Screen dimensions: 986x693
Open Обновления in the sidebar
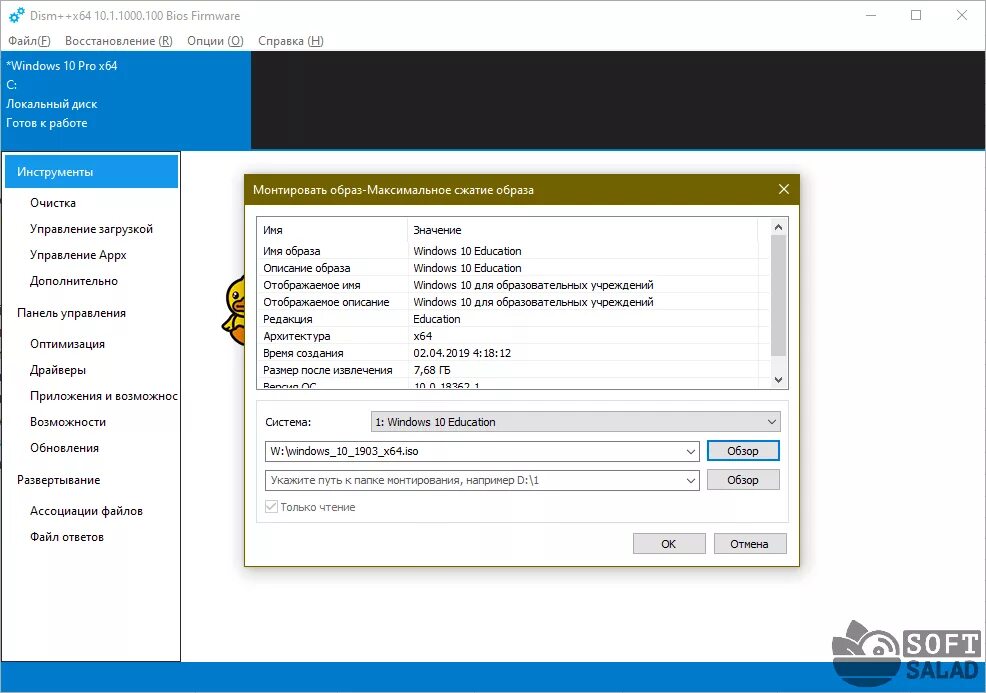64,448
